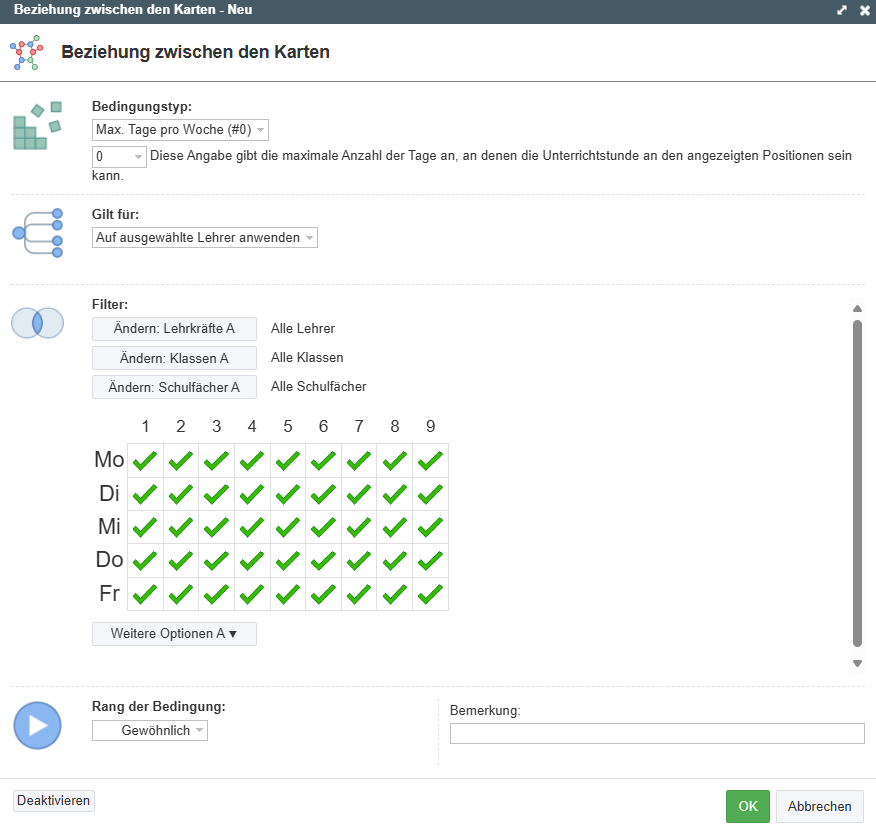
Task: Click the Venn diagram icon beside Filter
Action: [x=37, y=323]
